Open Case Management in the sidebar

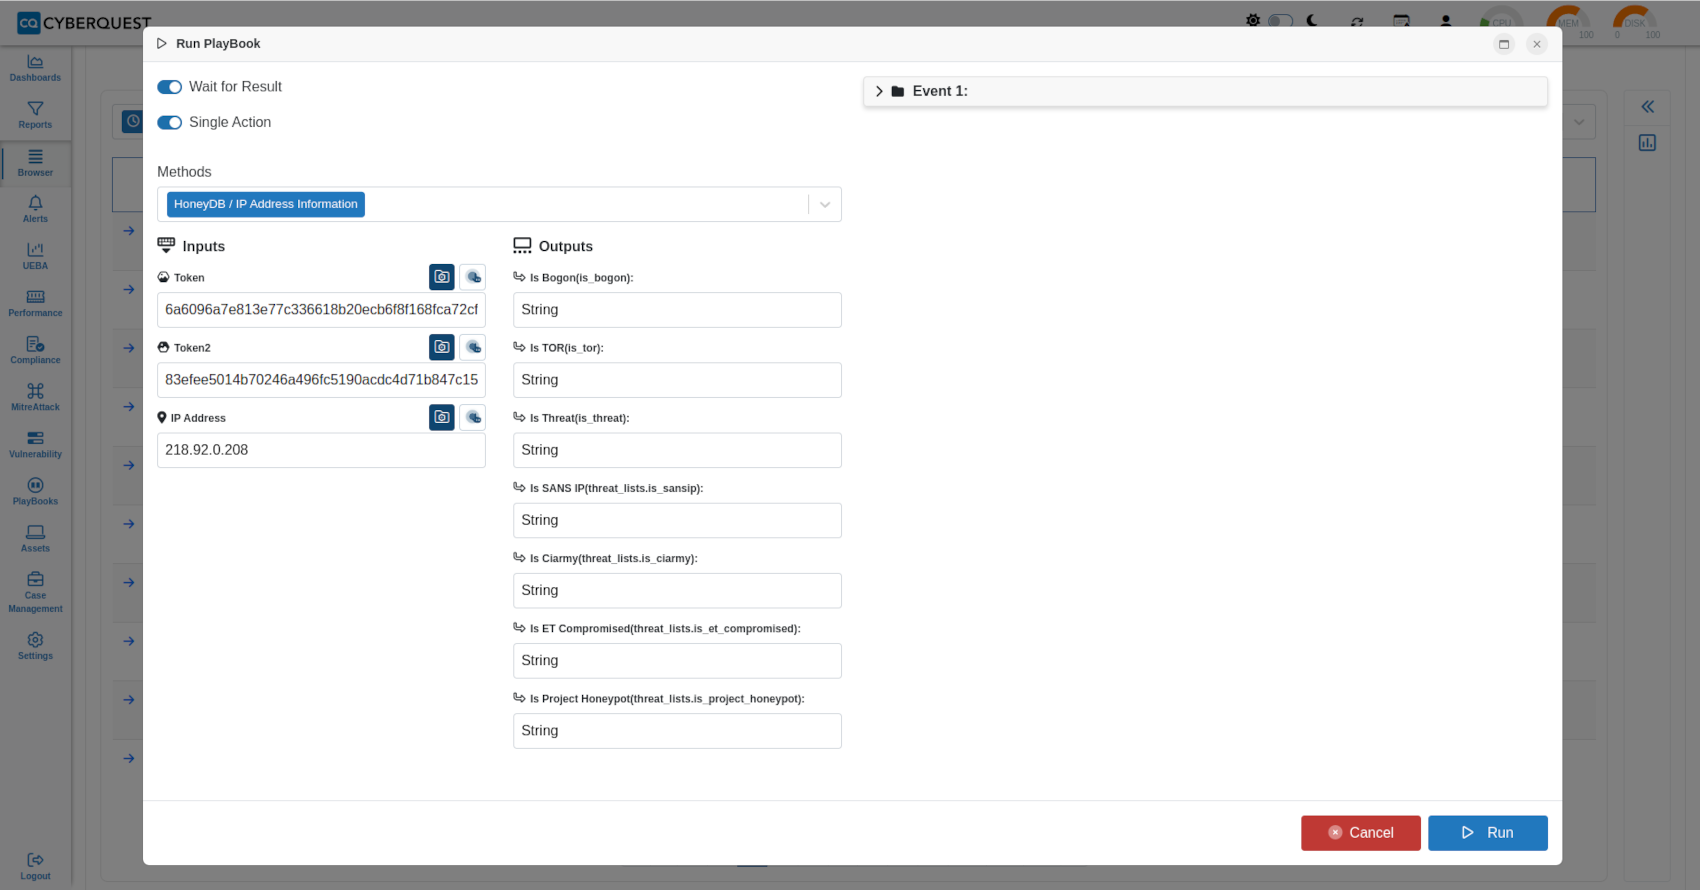coord(35,592)
